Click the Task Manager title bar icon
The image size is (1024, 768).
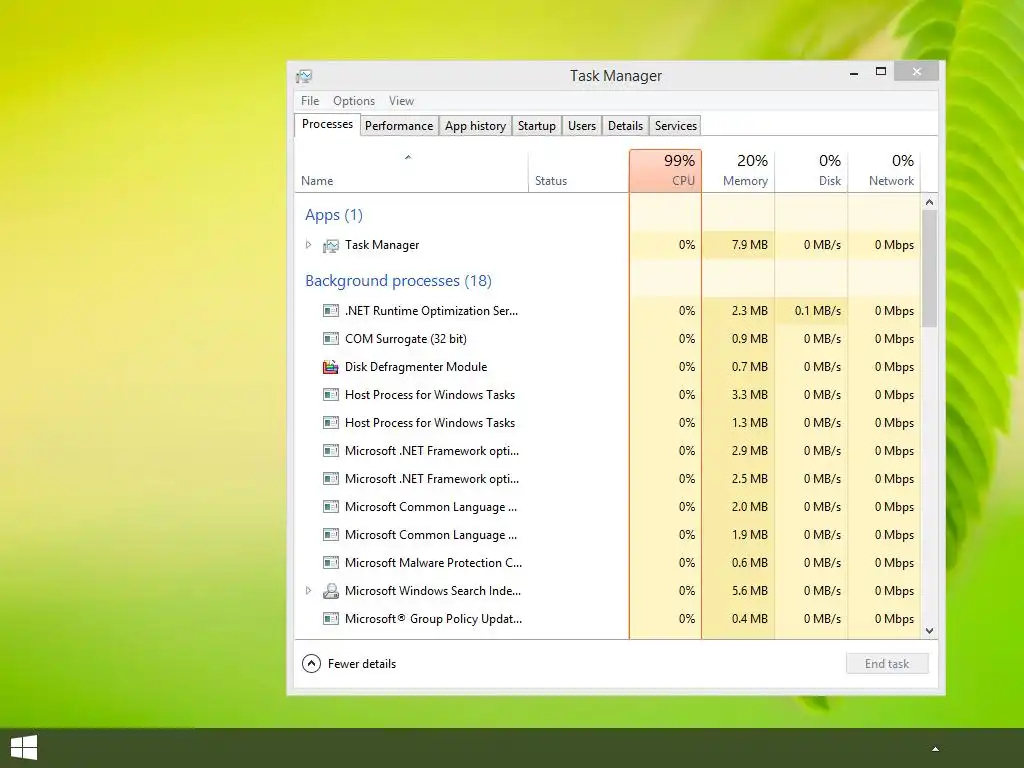(304, 76)
